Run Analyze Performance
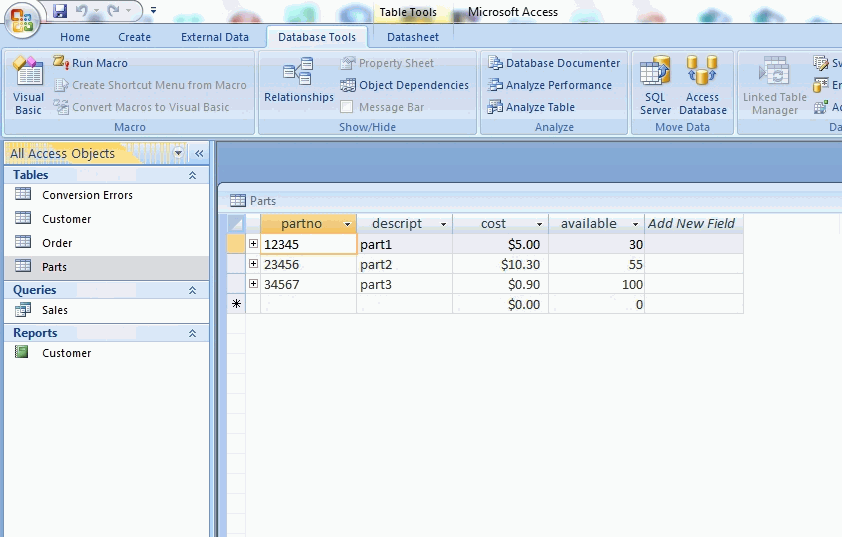842x537 pixels. pyautogui.click(x=550, y=85)
